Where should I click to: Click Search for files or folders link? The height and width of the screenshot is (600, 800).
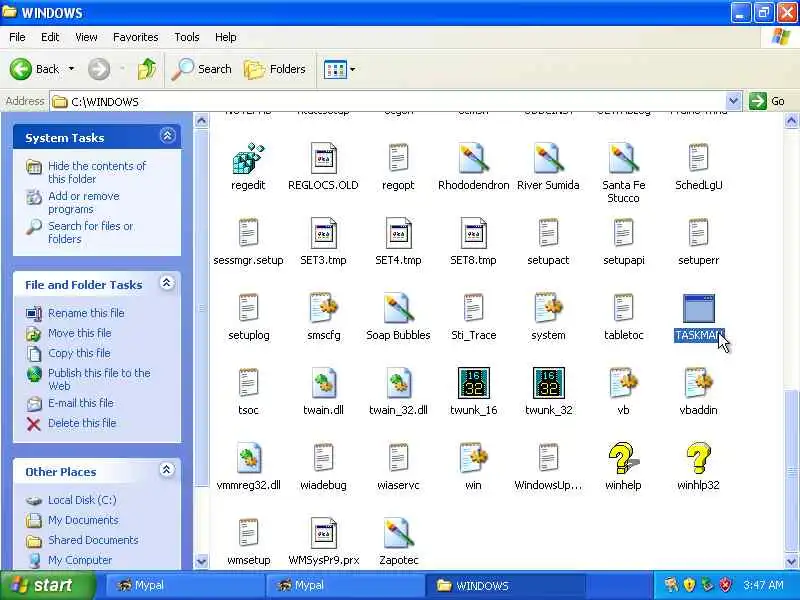90,232
